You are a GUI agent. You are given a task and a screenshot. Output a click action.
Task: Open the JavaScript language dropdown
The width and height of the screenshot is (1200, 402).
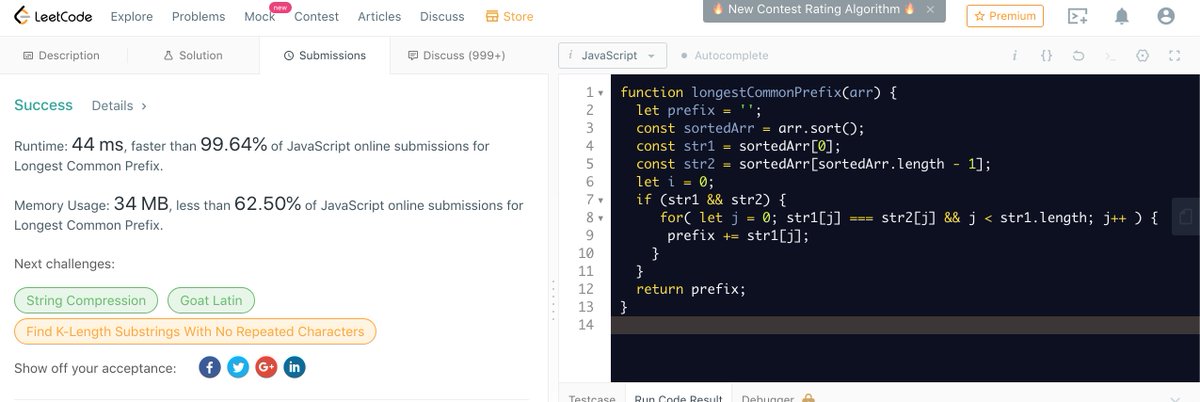[x=612, y=56]
